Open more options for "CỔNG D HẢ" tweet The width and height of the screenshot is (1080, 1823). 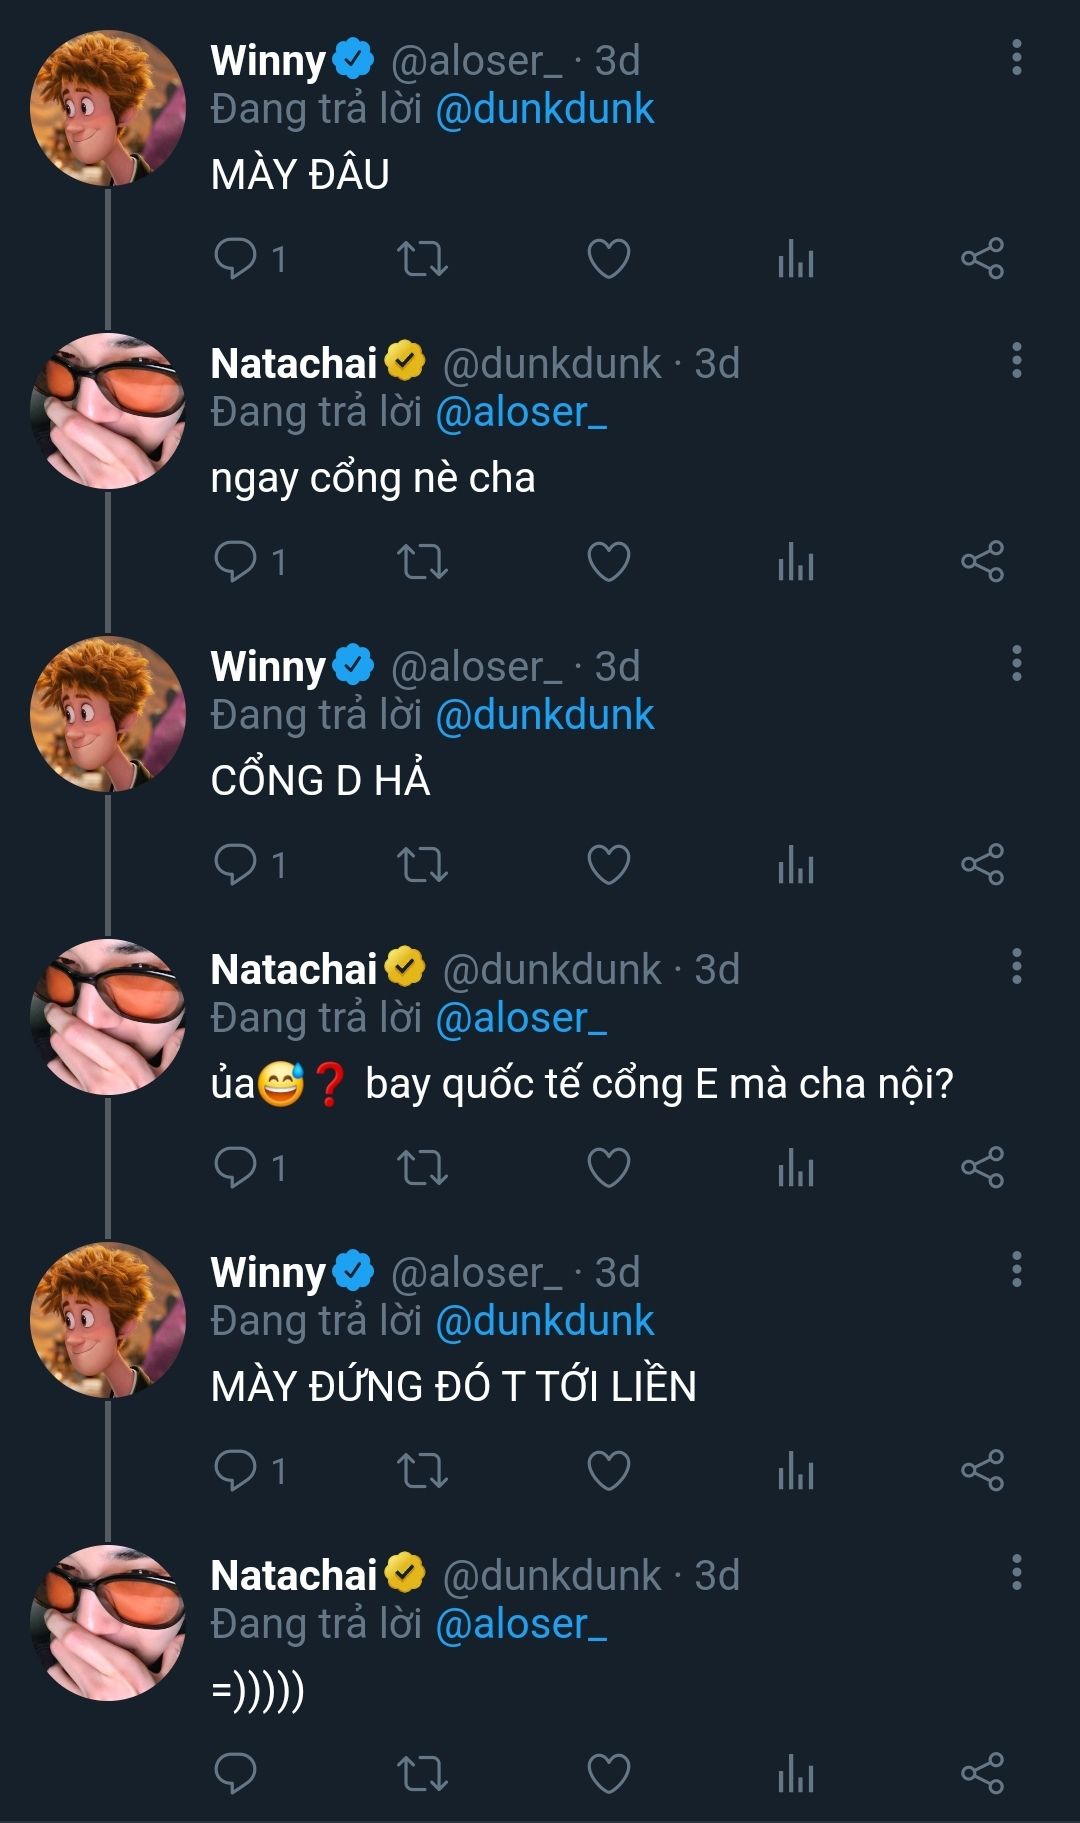1016,664
